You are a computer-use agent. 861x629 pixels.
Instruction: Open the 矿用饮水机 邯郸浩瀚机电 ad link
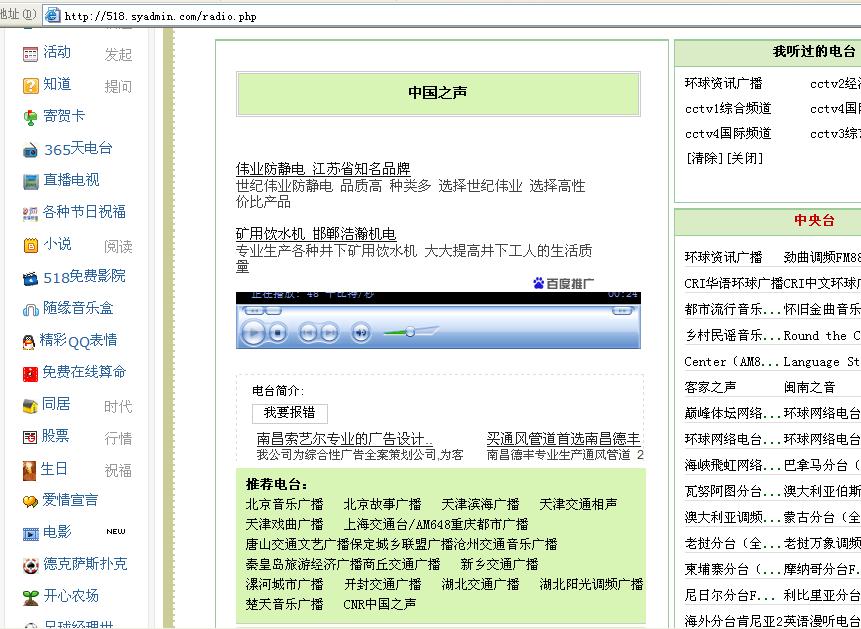316,233
